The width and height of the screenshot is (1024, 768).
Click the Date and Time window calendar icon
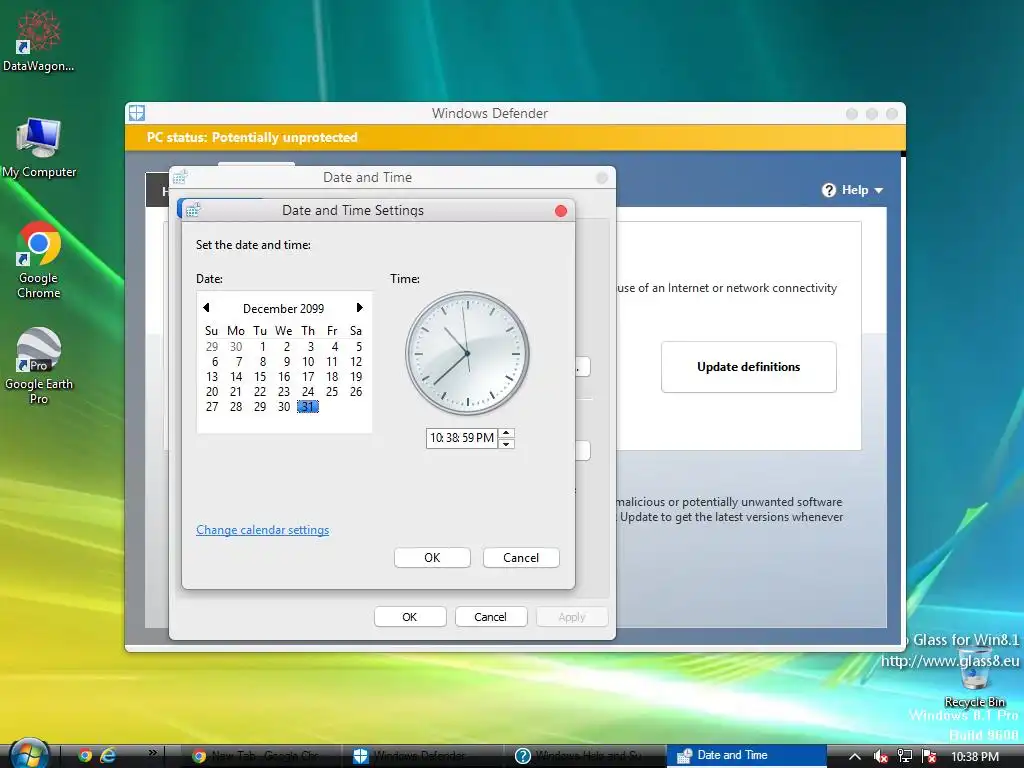click(x=181, y=177)
